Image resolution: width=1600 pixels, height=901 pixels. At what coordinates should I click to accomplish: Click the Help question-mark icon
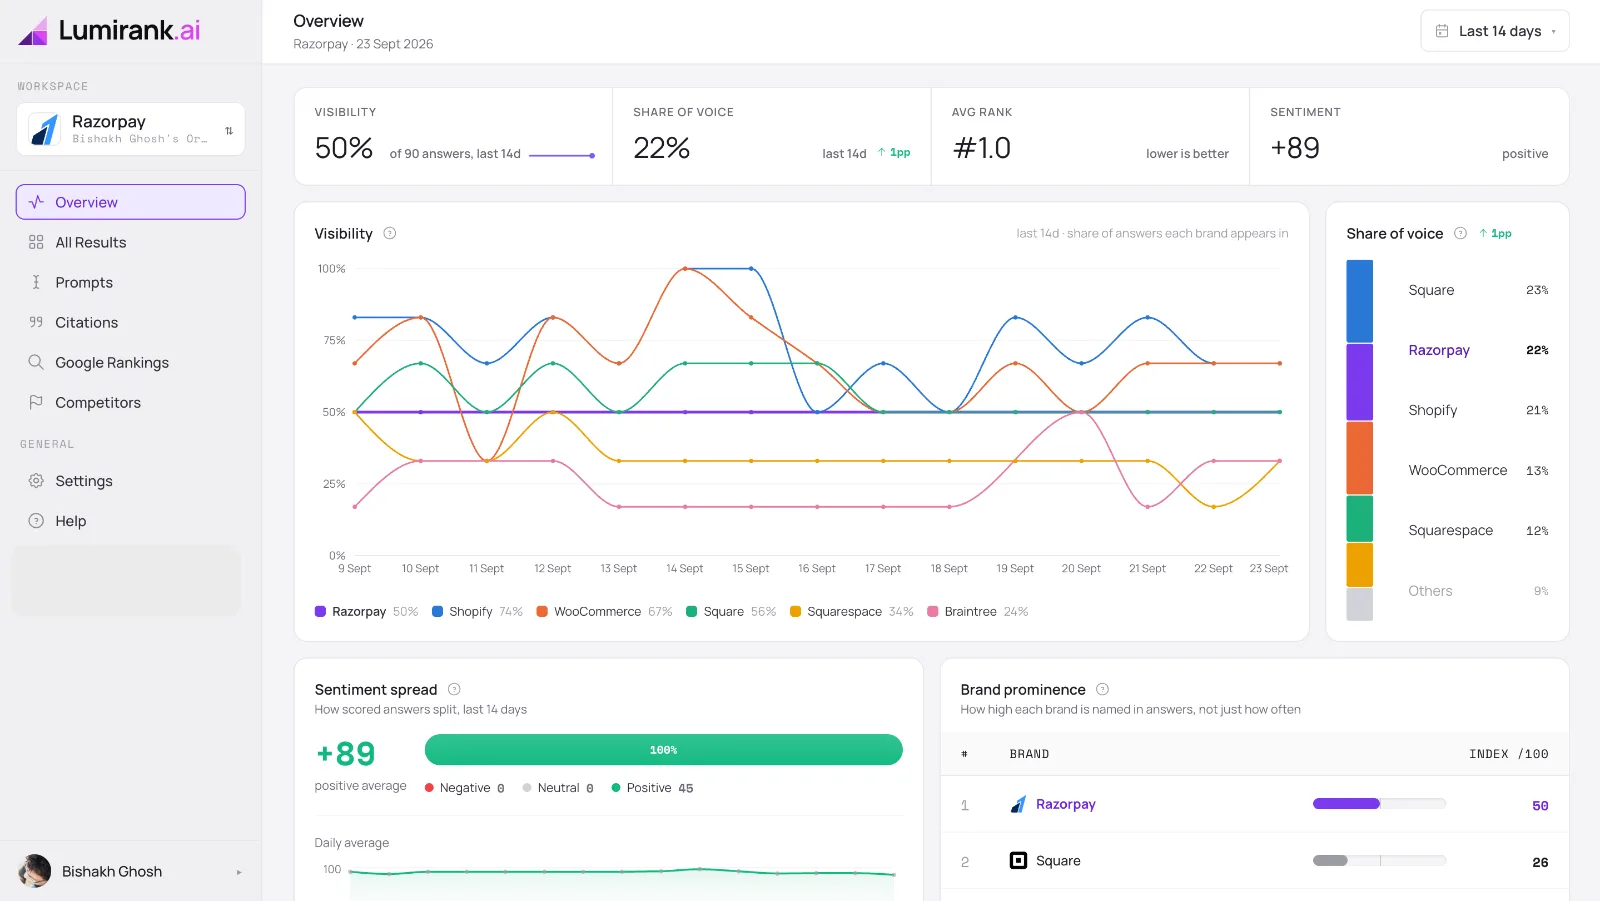tap(36, 521)
